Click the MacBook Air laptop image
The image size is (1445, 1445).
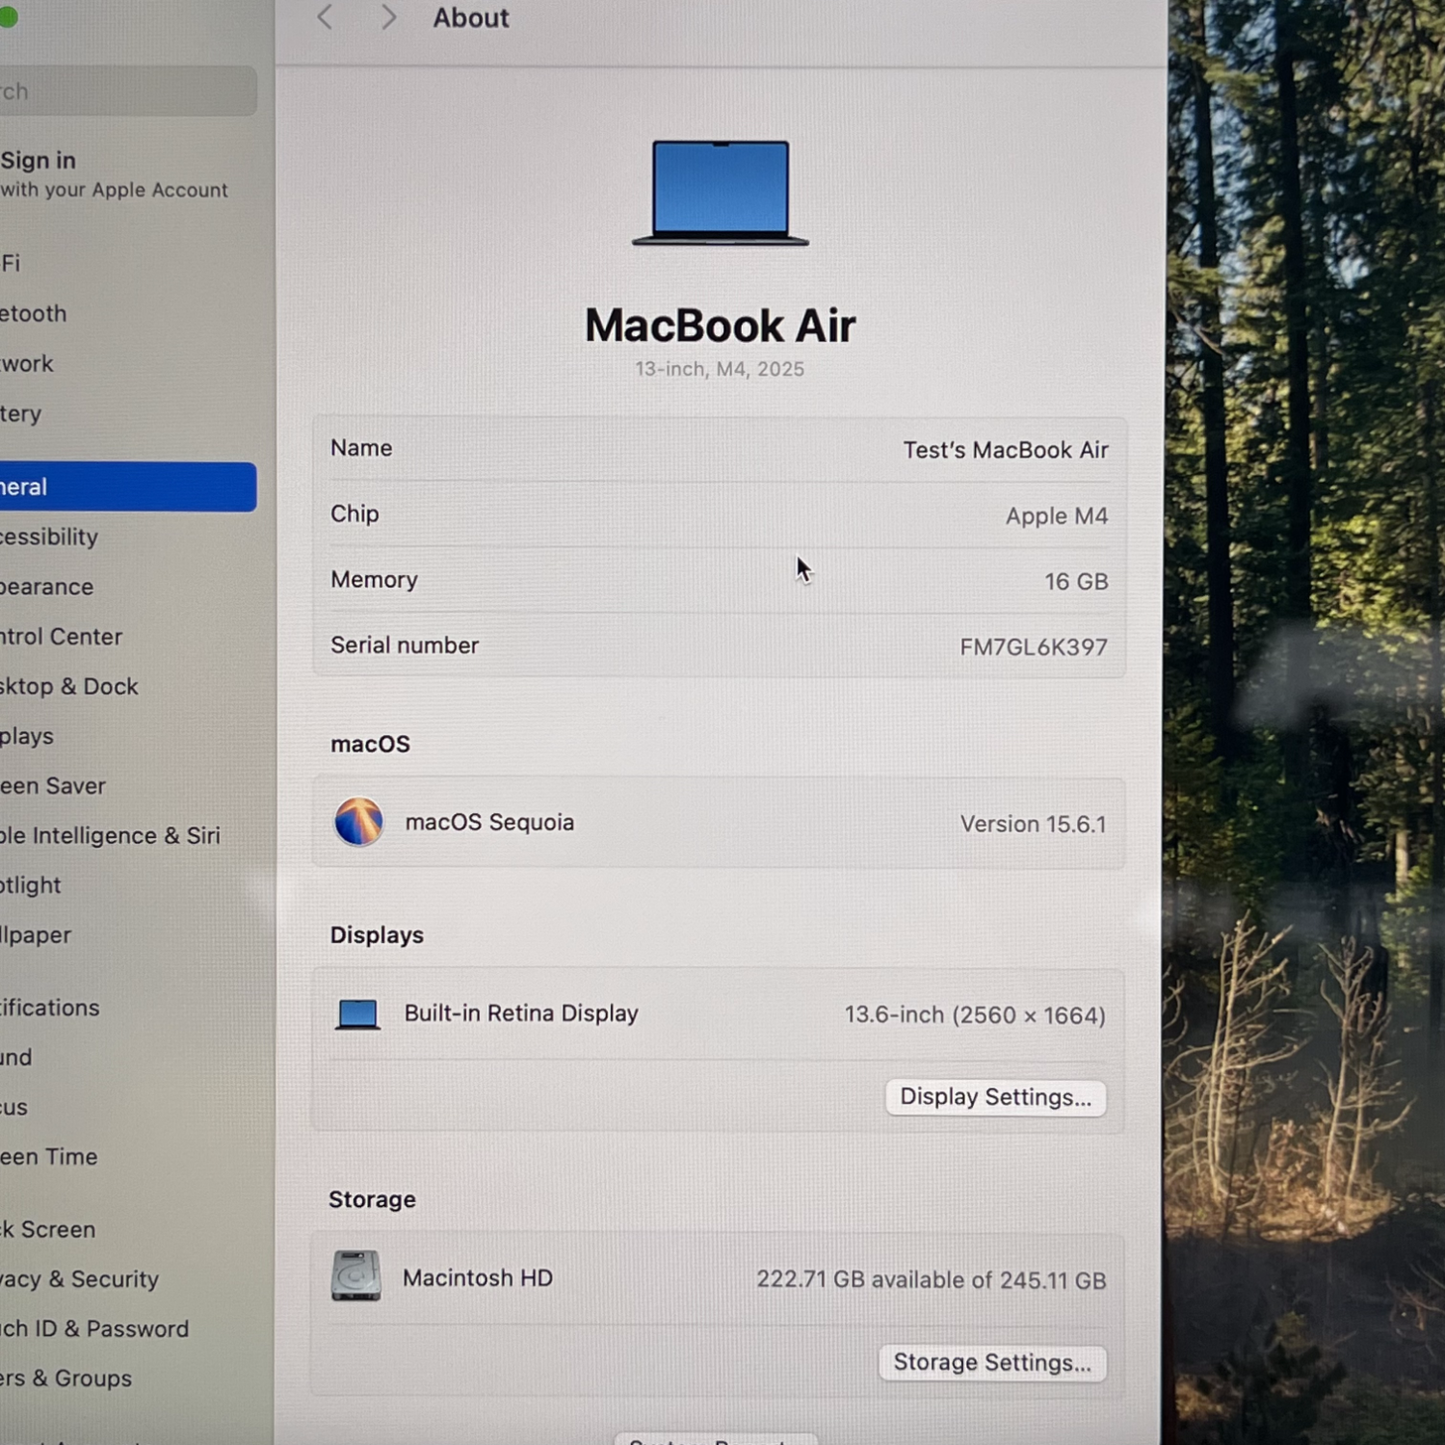coord(720,193)
